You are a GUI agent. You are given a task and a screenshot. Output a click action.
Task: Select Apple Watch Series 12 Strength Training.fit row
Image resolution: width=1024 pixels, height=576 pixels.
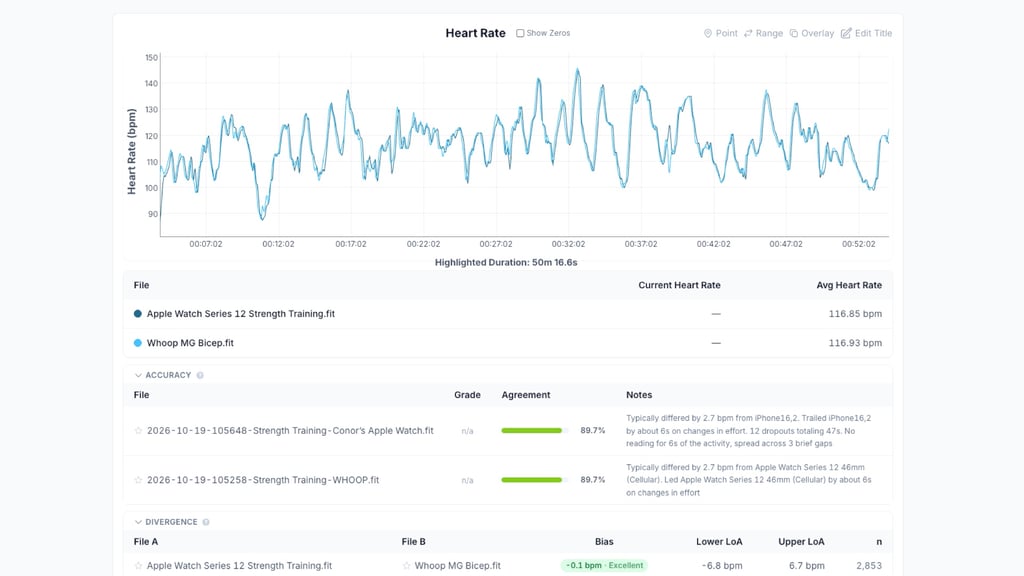pos(507,313)
